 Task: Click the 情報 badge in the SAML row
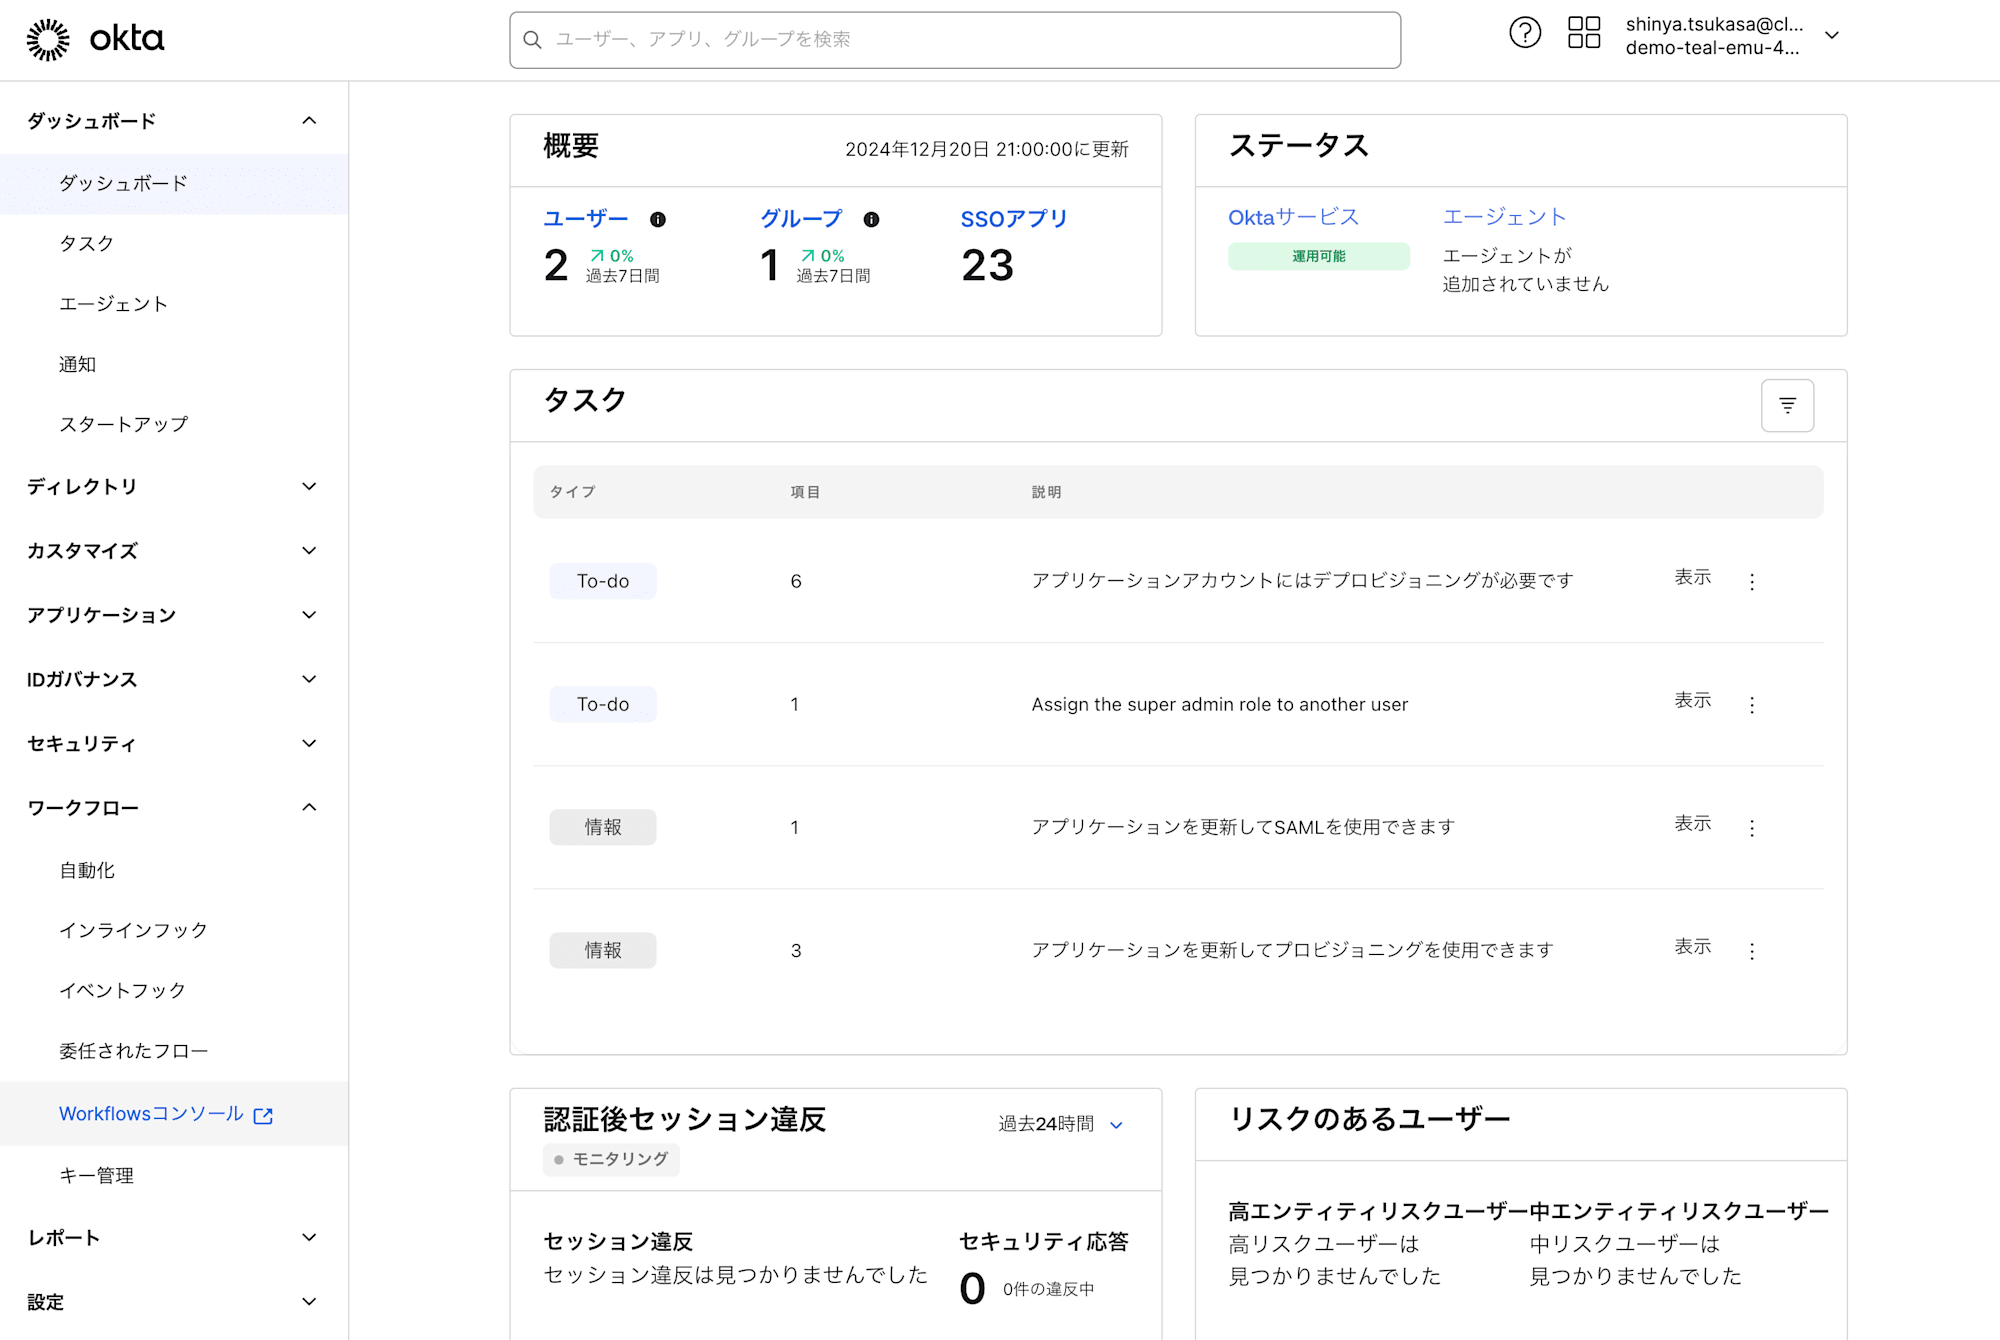coord(603,827)
